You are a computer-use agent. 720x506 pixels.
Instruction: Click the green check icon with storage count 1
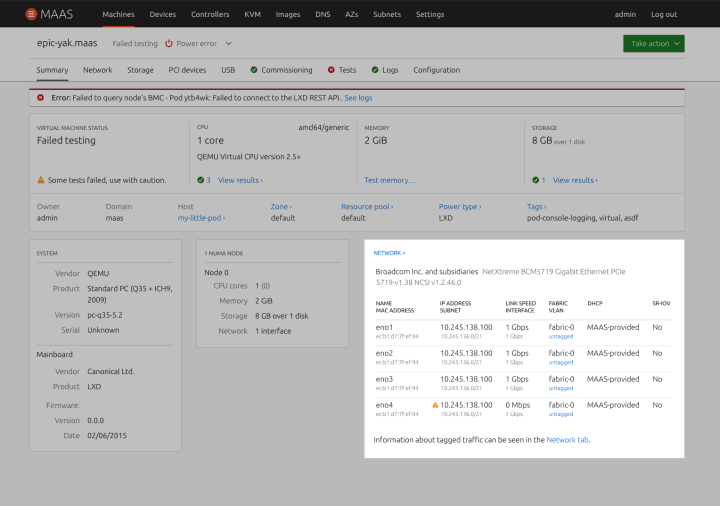535,180
